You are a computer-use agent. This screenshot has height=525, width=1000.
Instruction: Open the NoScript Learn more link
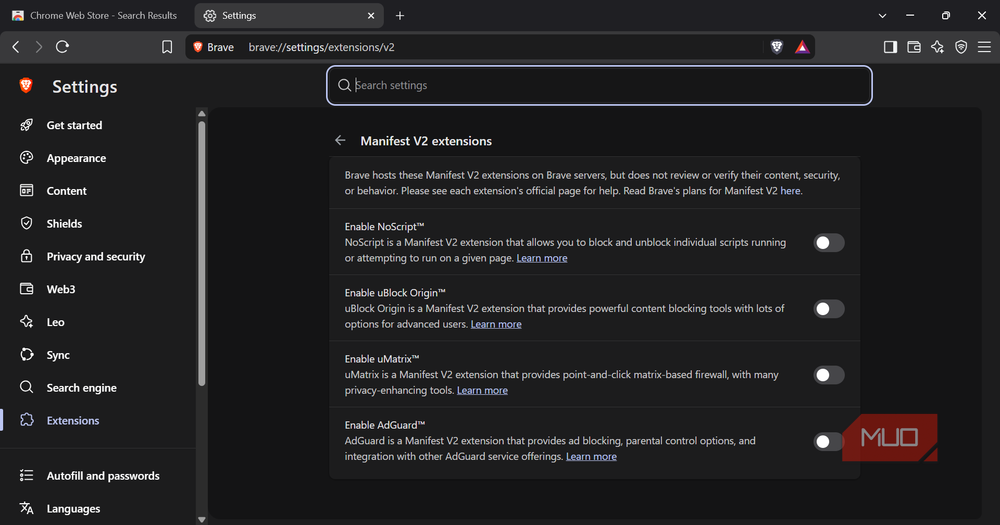(541, 258)
